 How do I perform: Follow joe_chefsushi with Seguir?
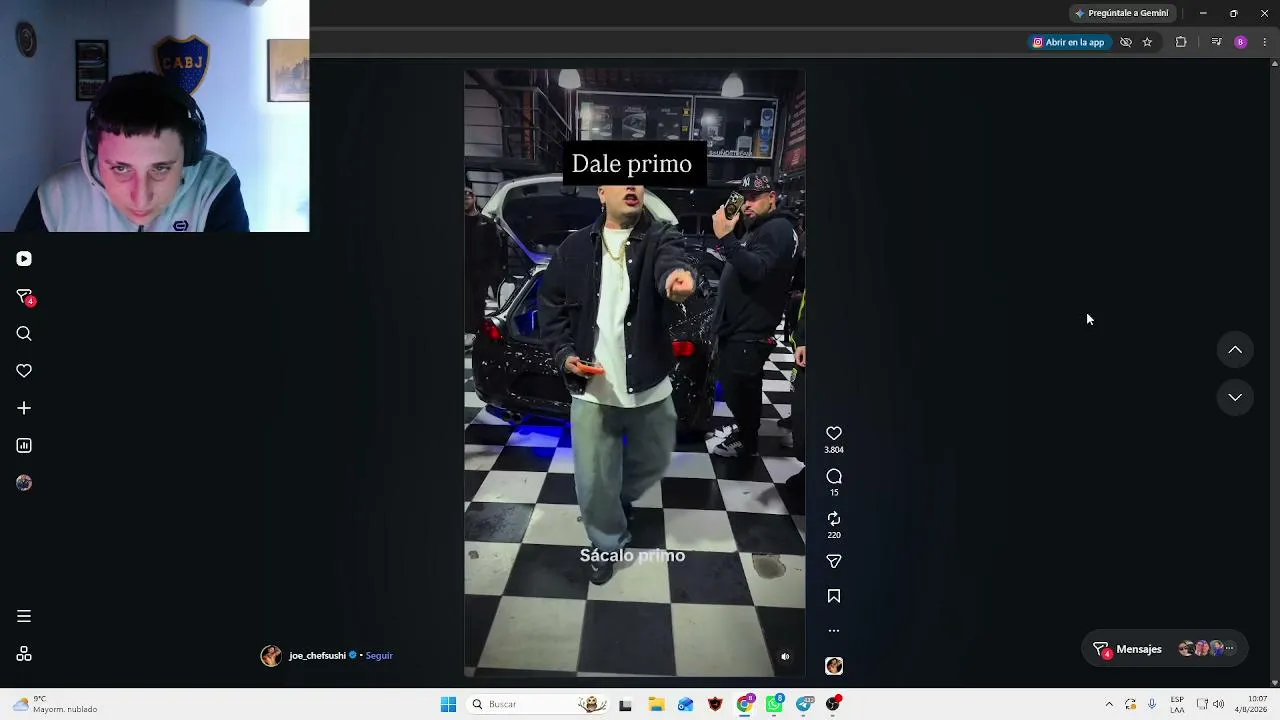tap(379, 656)
